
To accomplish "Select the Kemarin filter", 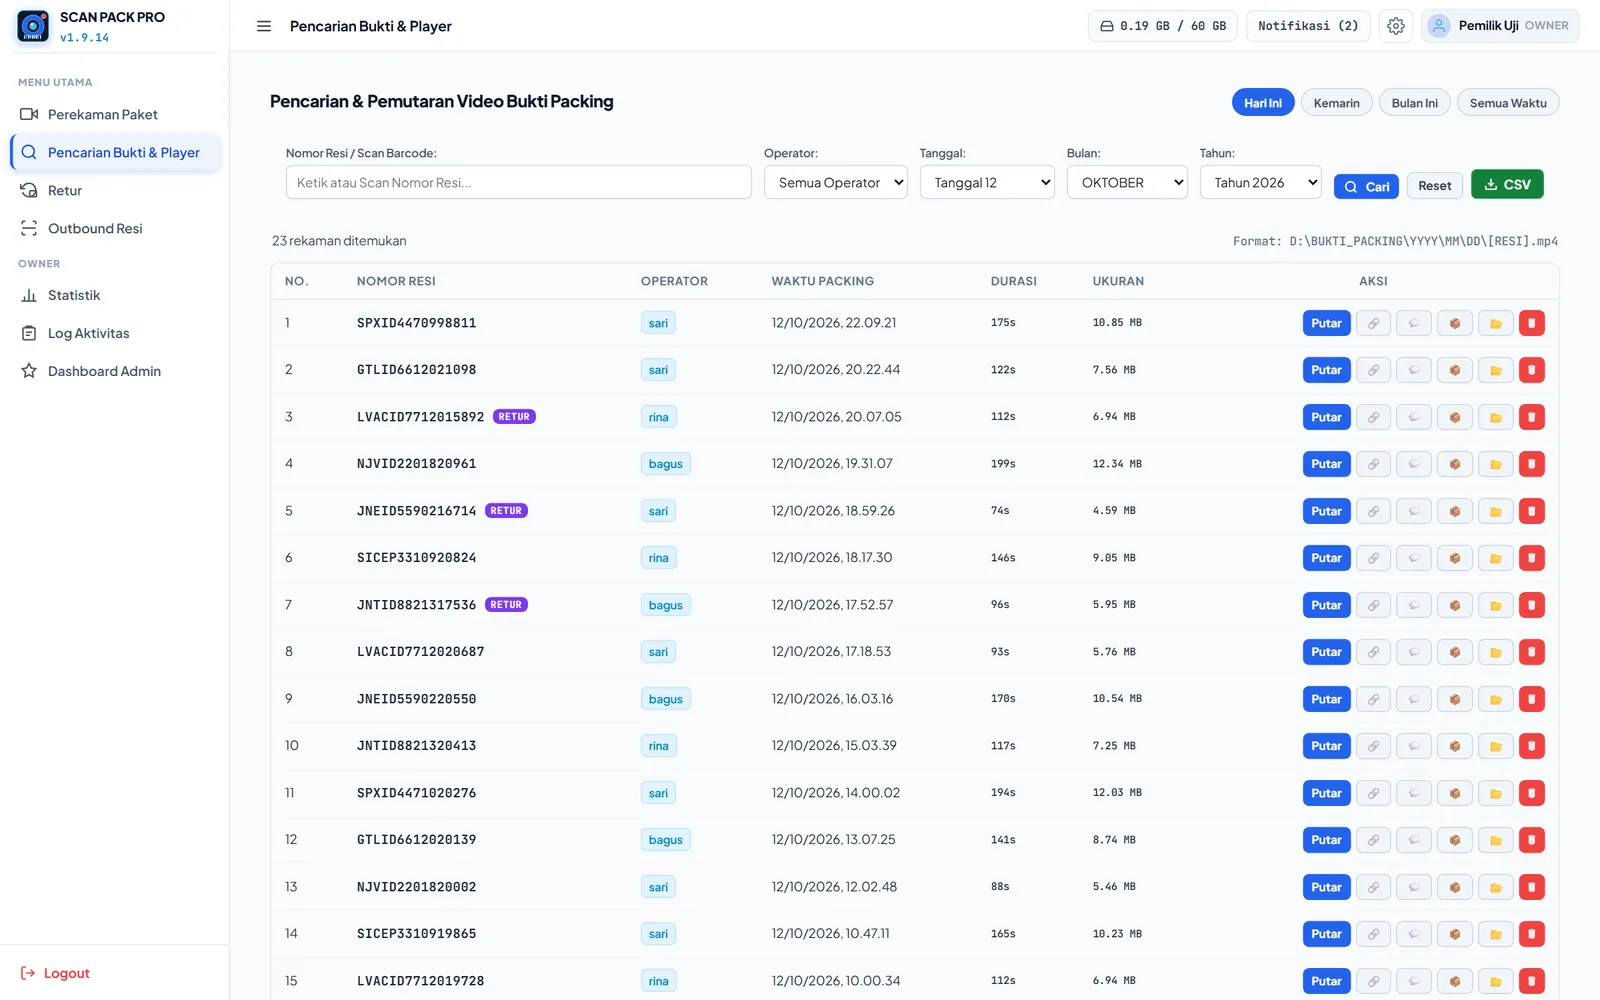I will pos(1337,103).
